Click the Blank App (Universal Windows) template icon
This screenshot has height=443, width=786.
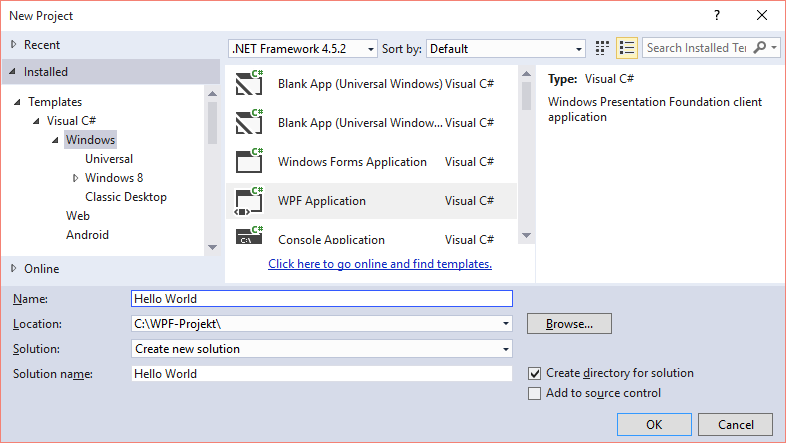point(249,83)
